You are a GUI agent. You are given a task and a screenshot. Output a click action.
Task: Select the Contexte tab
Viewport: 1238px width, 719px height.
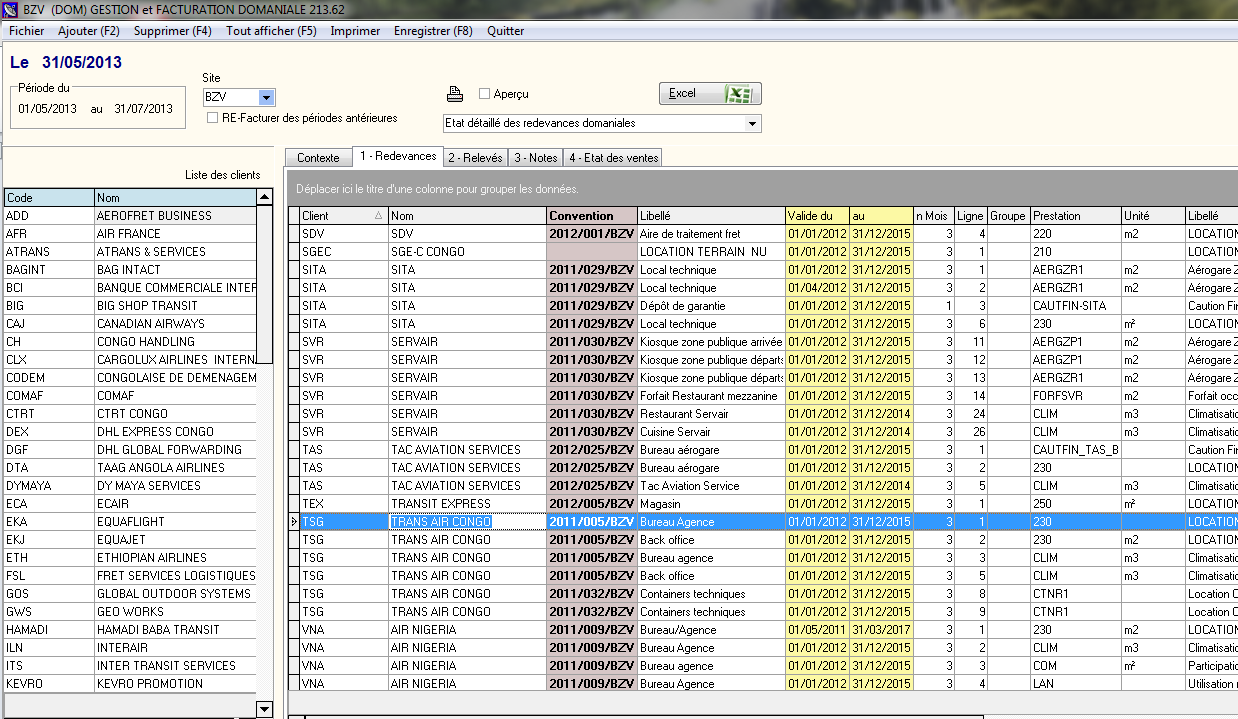coord(318,158)
